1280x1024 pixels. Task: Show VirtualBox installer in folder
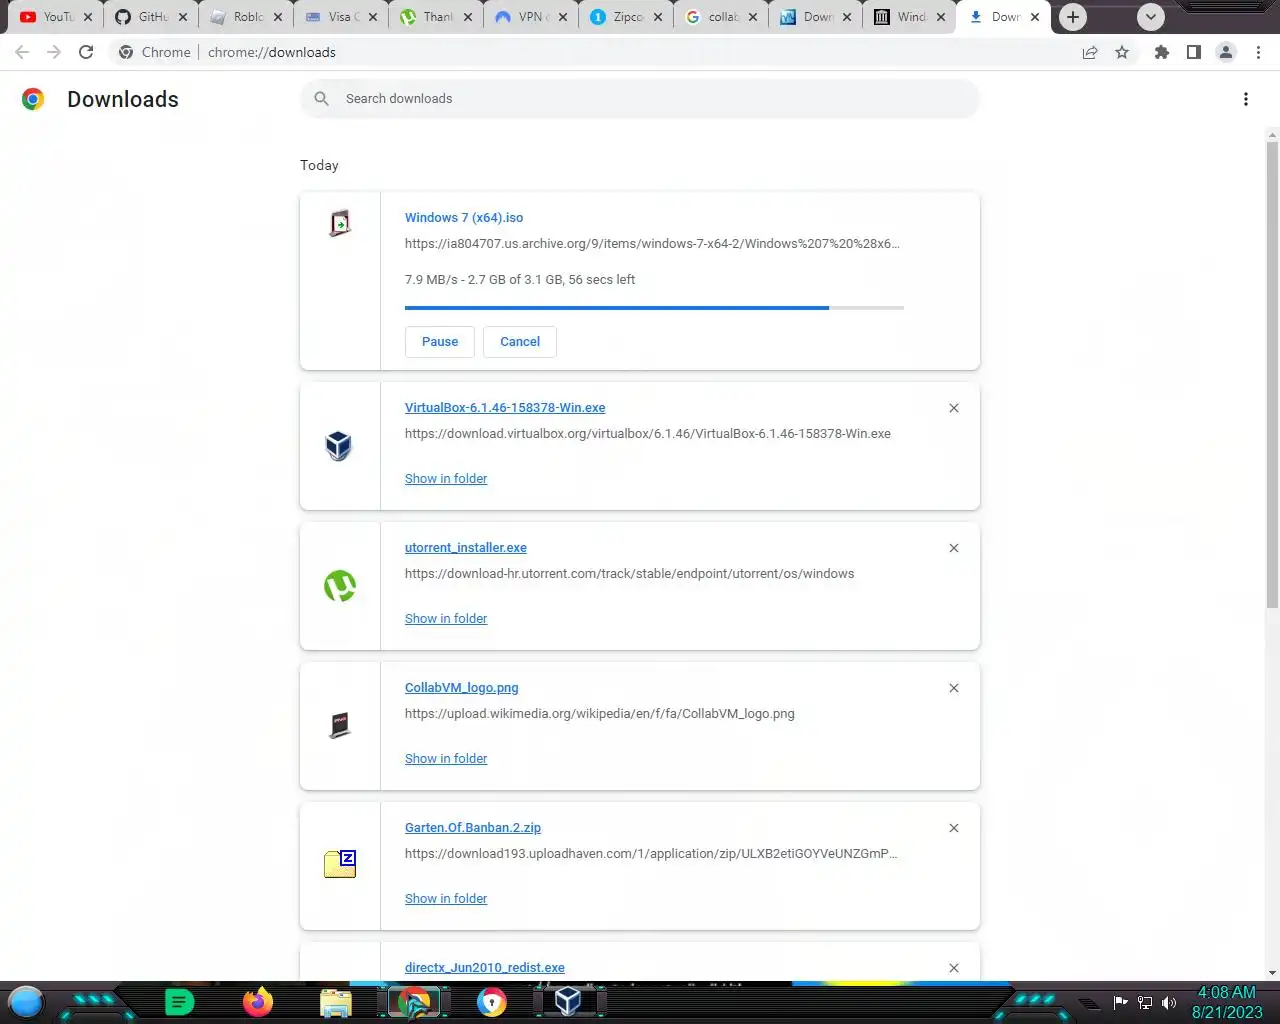click(446, 478)
